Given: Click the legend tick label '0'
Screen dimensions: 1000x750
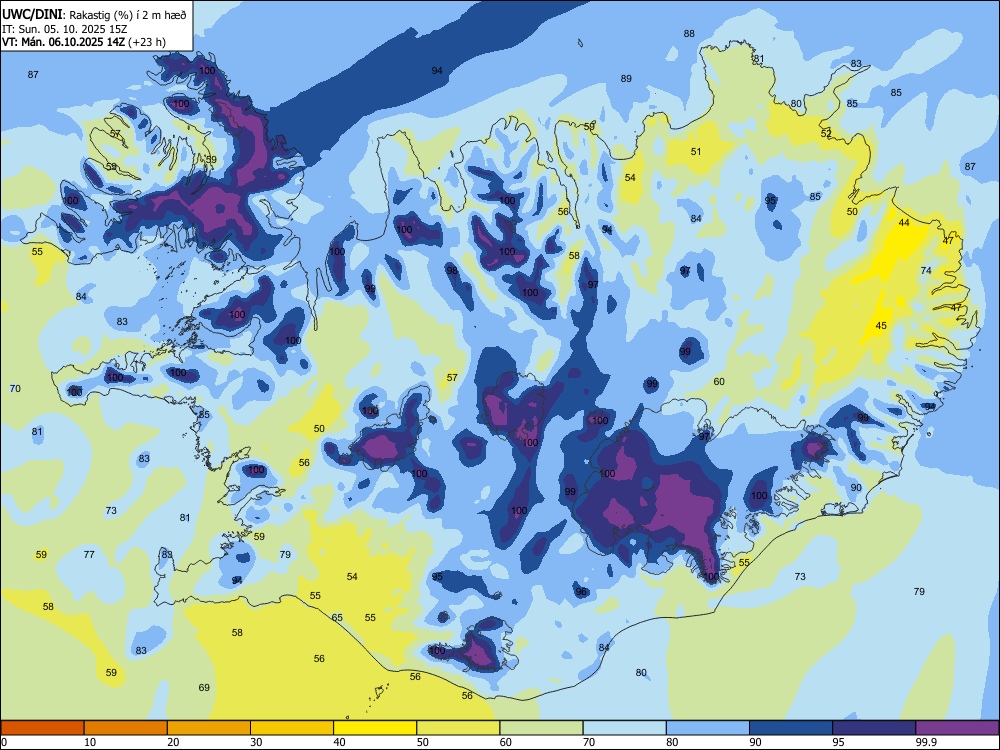Looking at the screenshot, I should coord(4,742).
